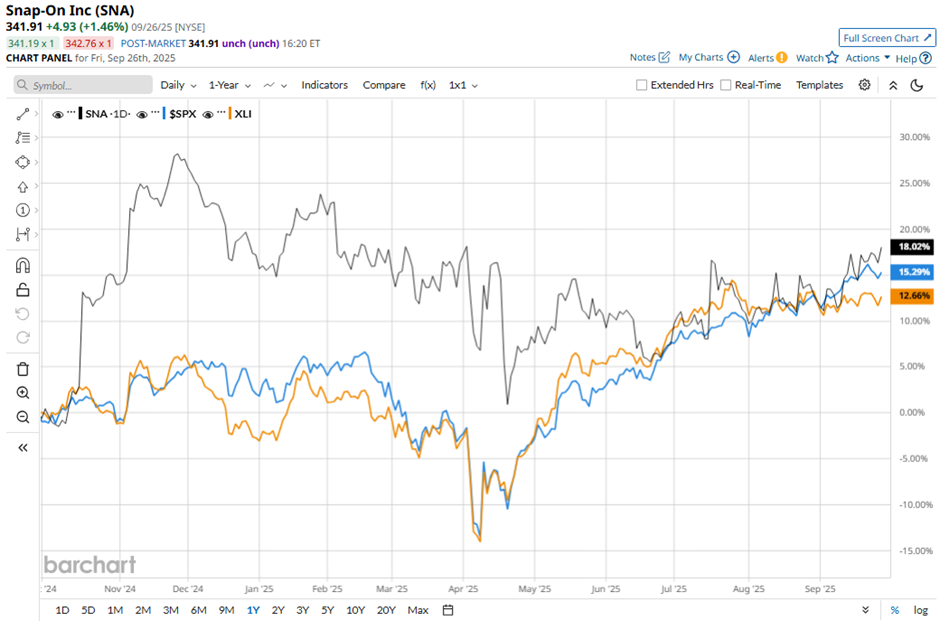Open SNA series options ellipsis

[71, 112]
